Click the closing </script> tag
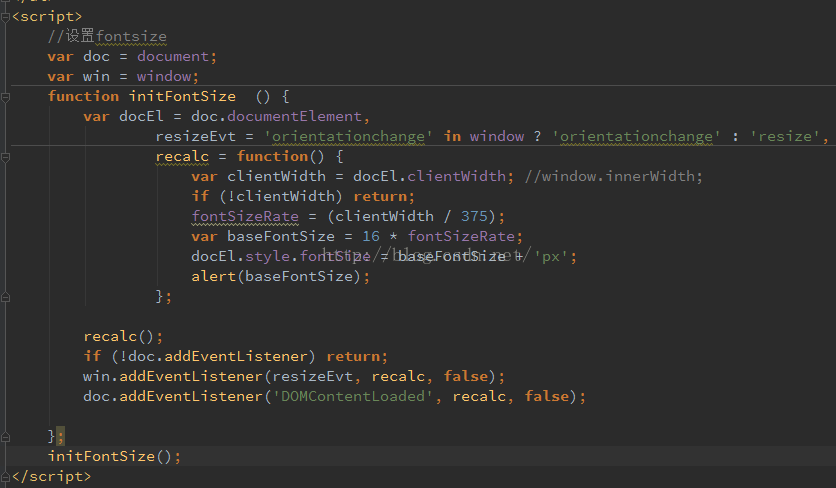836x488 pixels. coord(51,476)
